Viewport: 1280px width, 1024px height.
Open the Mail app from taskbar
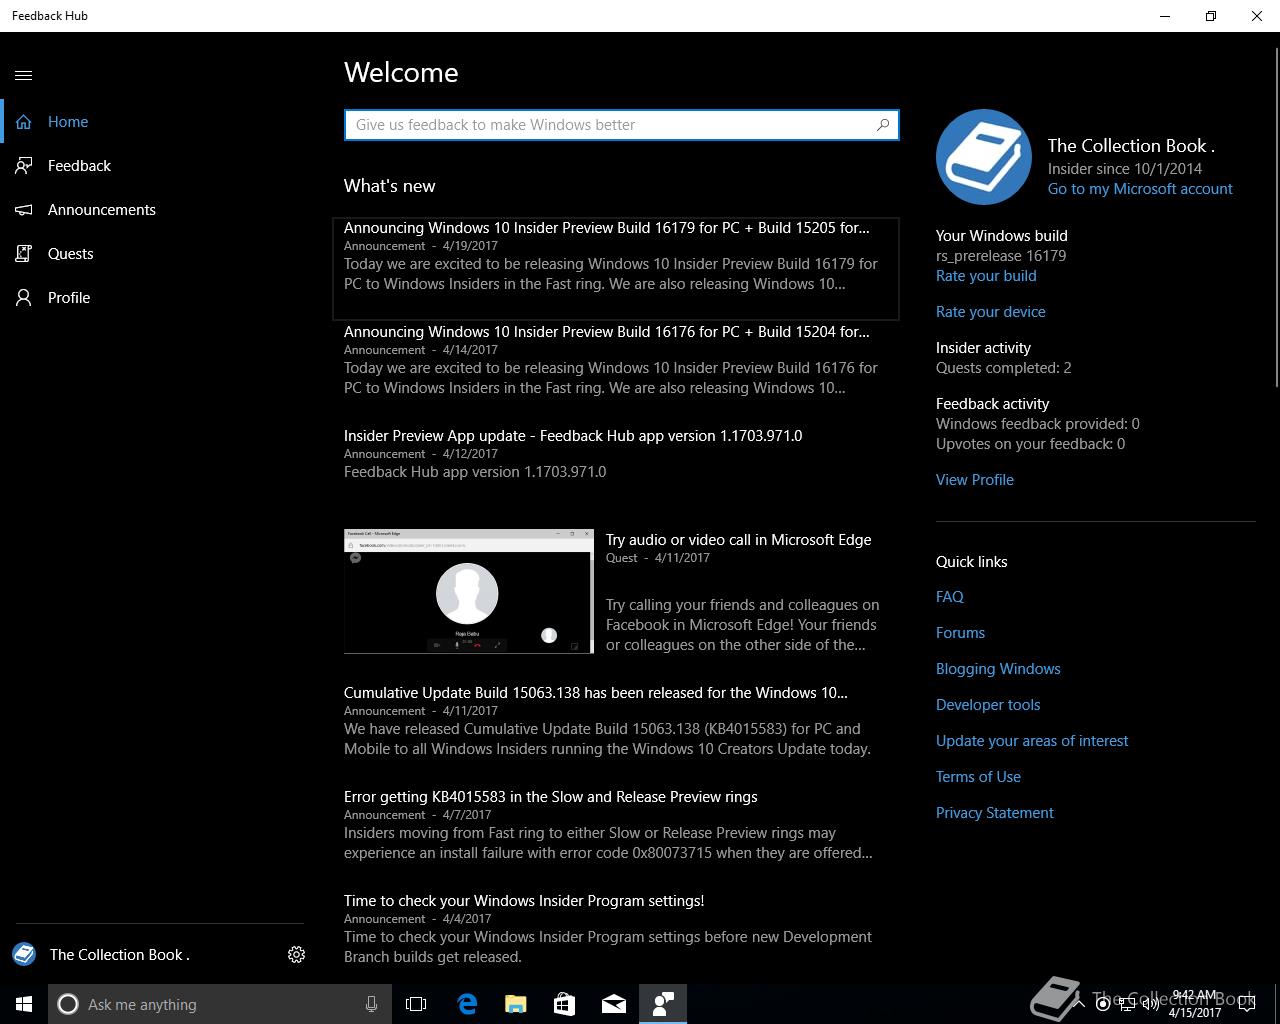click(x=614, y=1004)
